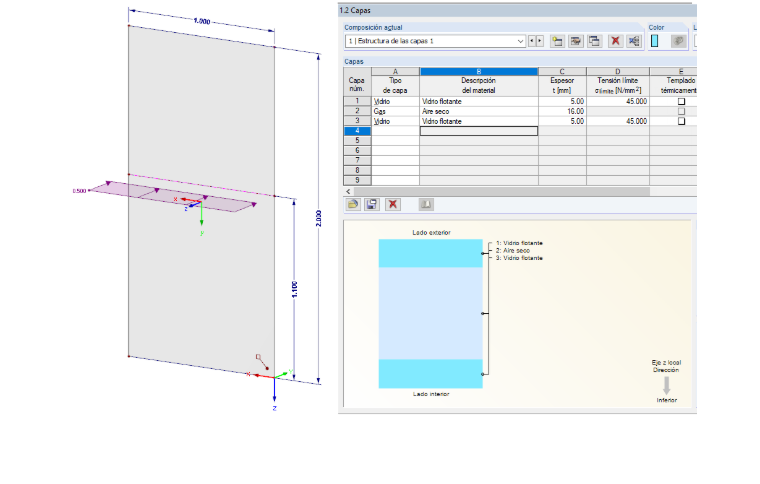Select row header 9
This screenshot has width=760, height=484.
click(357, 180)
